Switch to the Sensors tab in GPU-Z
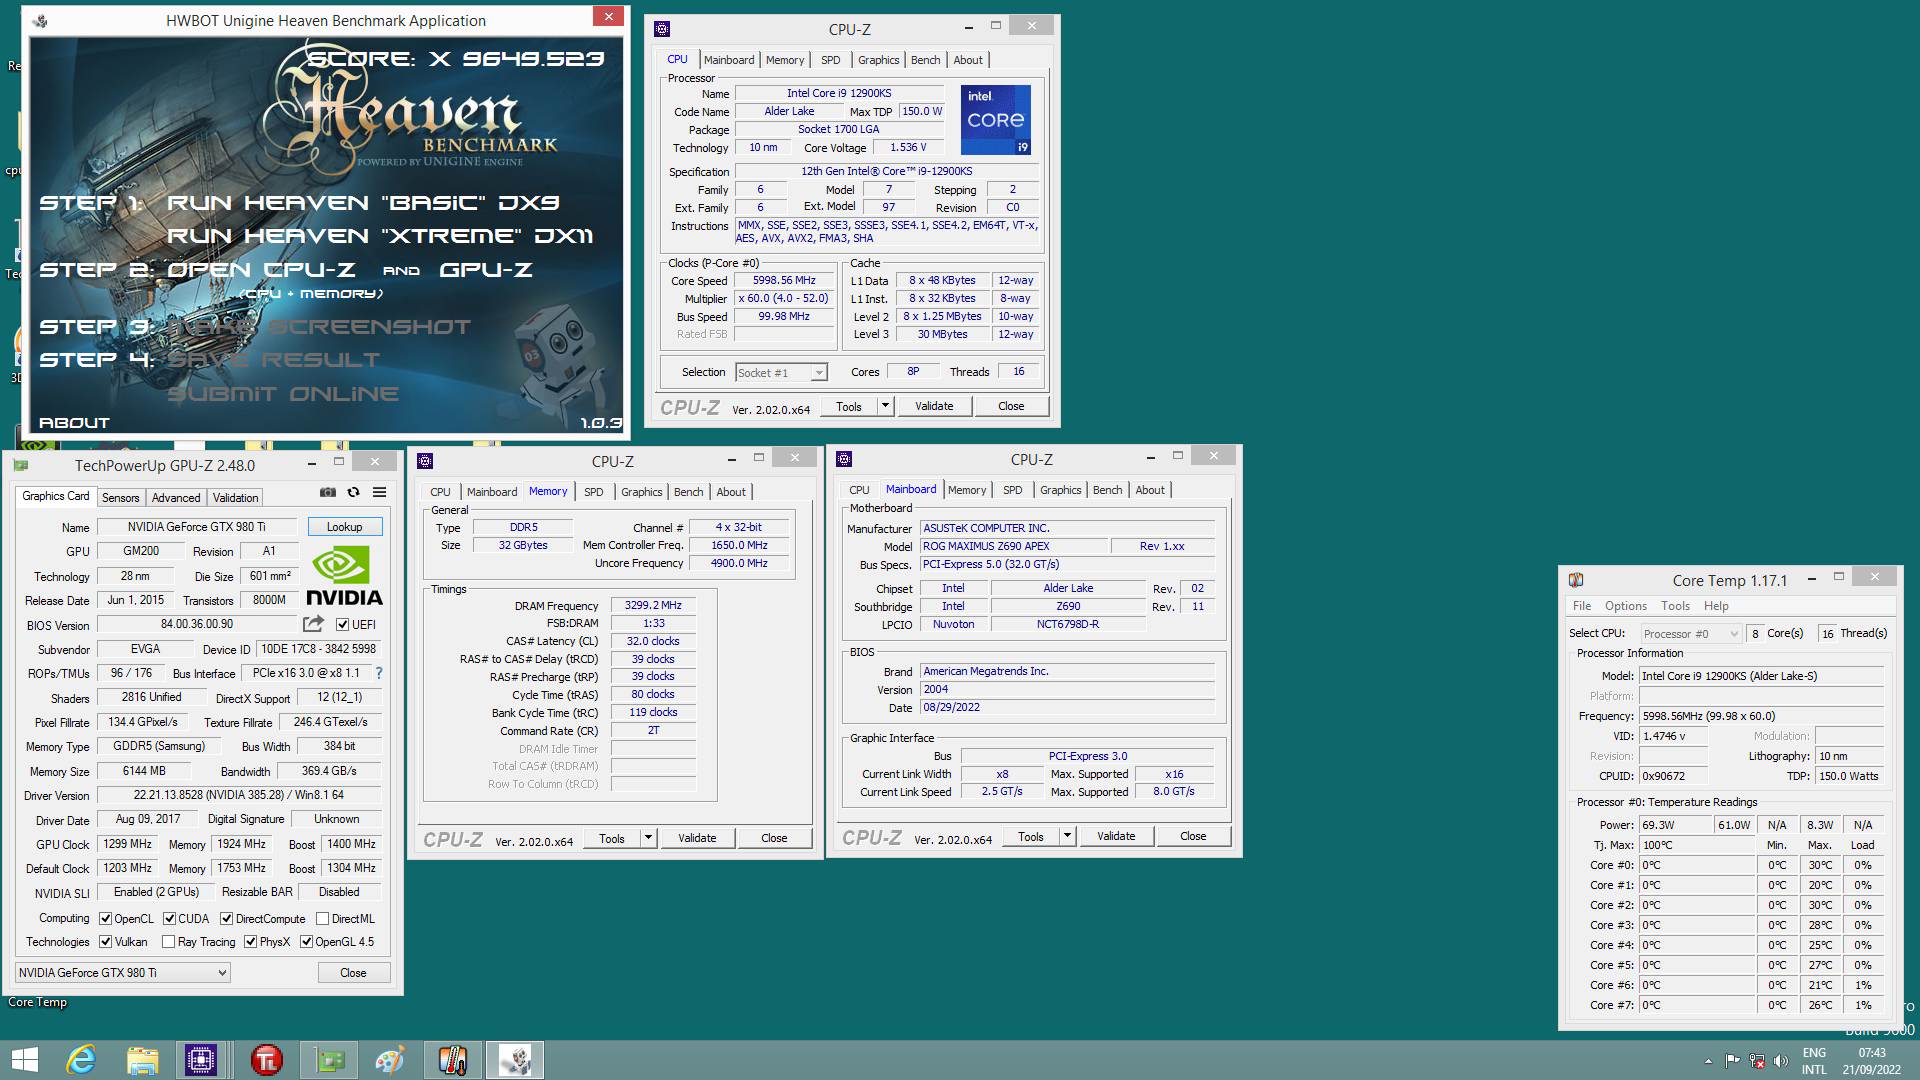This screenshot has width=1920, height=1080. (x=120, y=498)
